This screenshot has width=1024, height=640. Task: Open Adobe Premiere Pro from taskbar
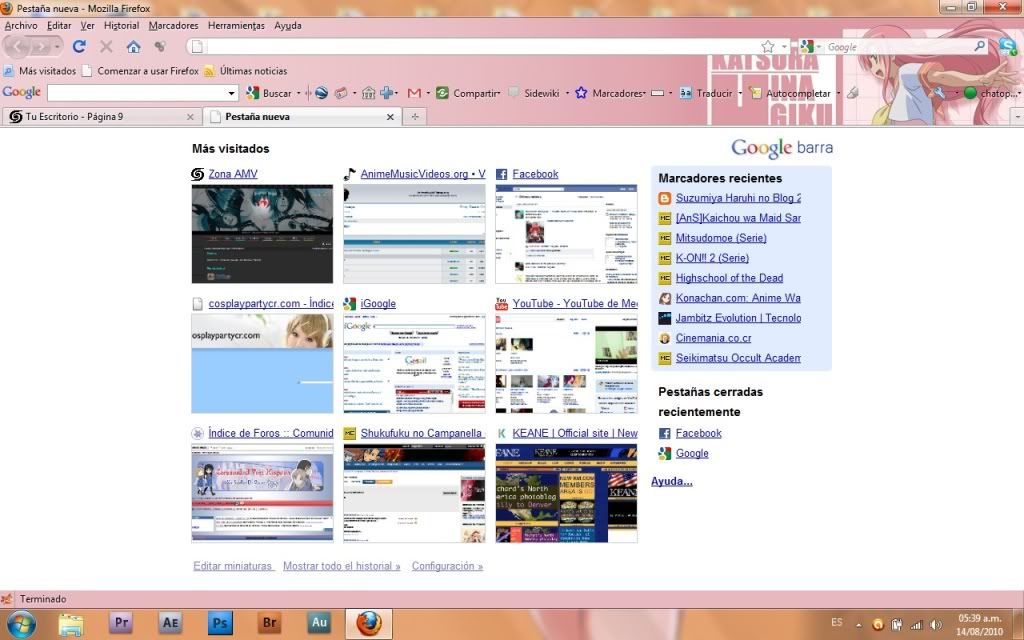[x=121, y=623]
